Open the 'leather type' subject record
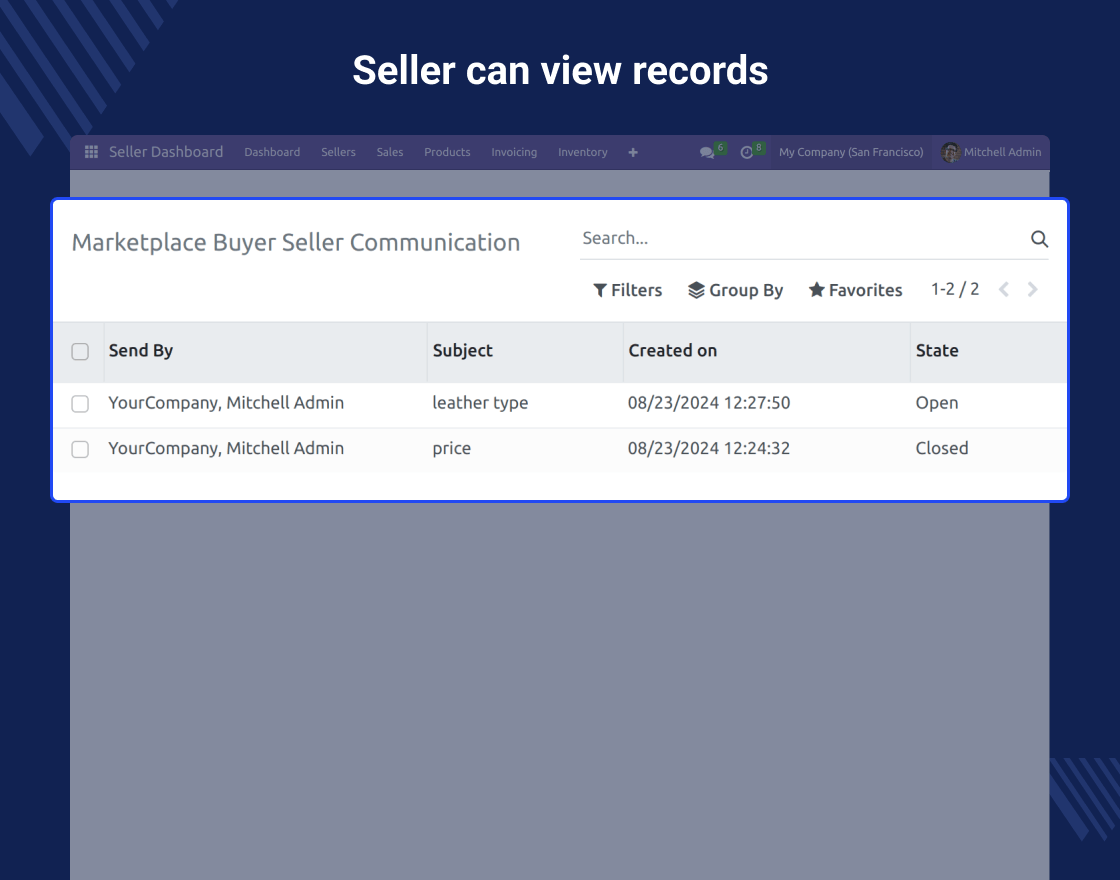Image resolution: width=1120 pixels, height=880 pixels. [x=480, y=403]
